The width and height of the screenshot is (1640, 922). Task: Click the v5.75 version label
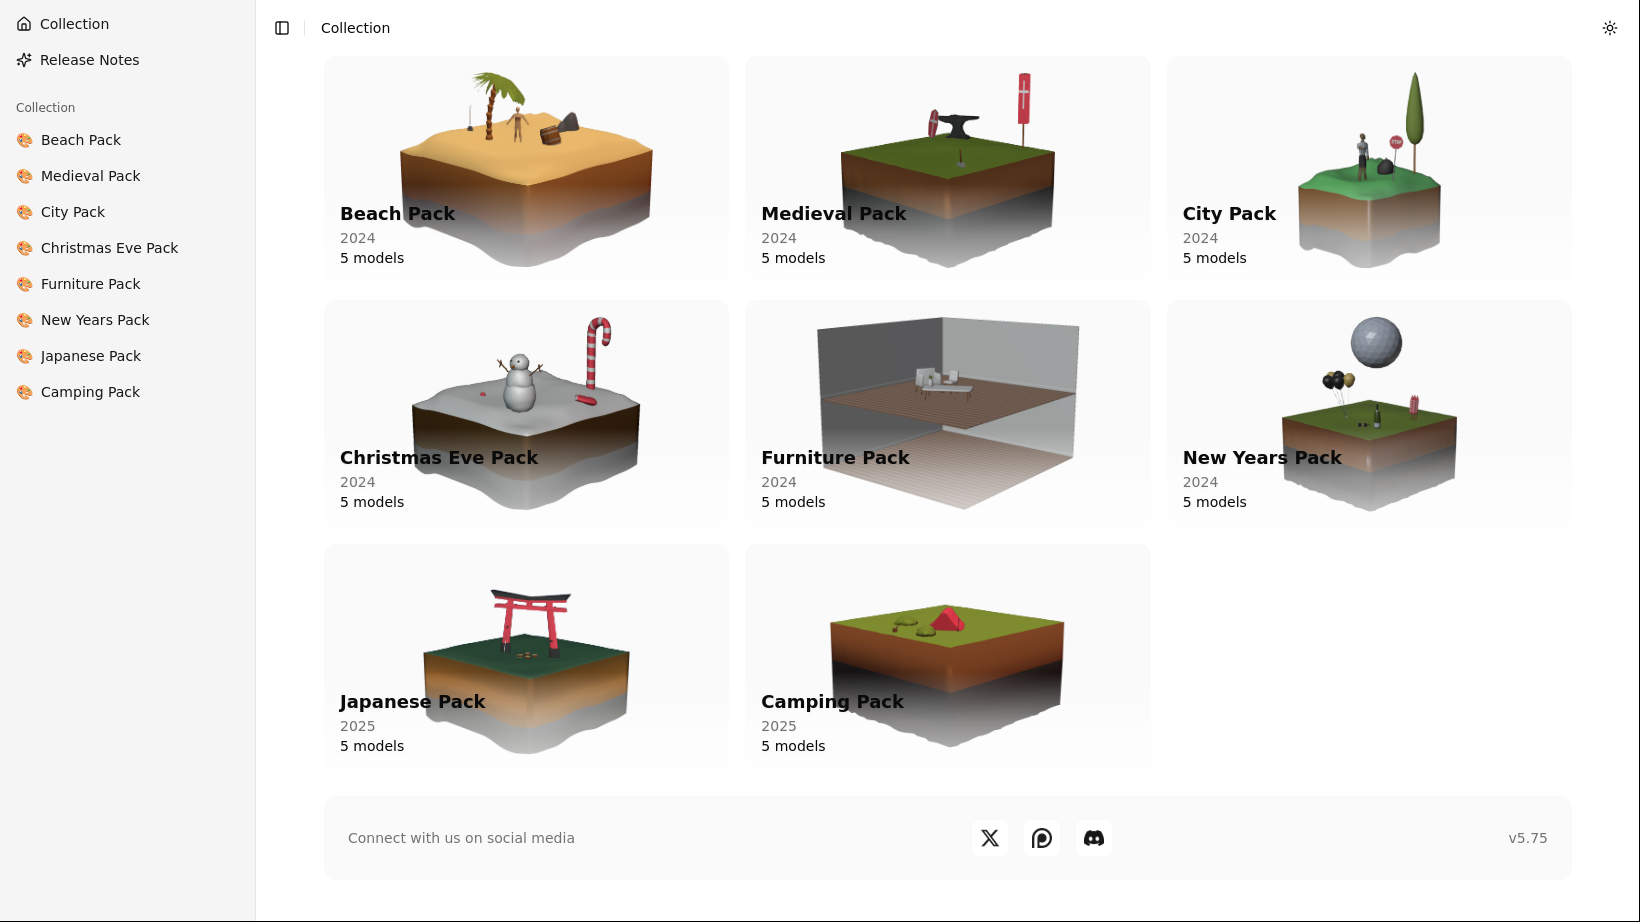coord(1528,838)
